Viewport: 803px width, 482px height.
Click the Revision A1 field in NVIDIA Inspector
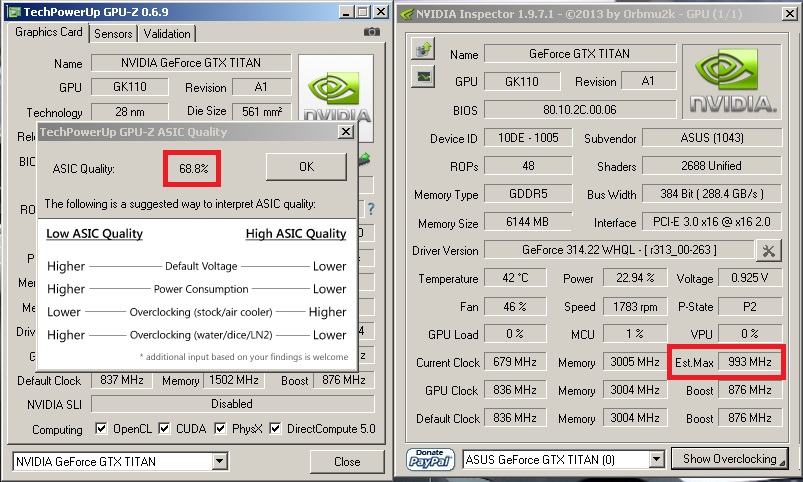[648, 81]
